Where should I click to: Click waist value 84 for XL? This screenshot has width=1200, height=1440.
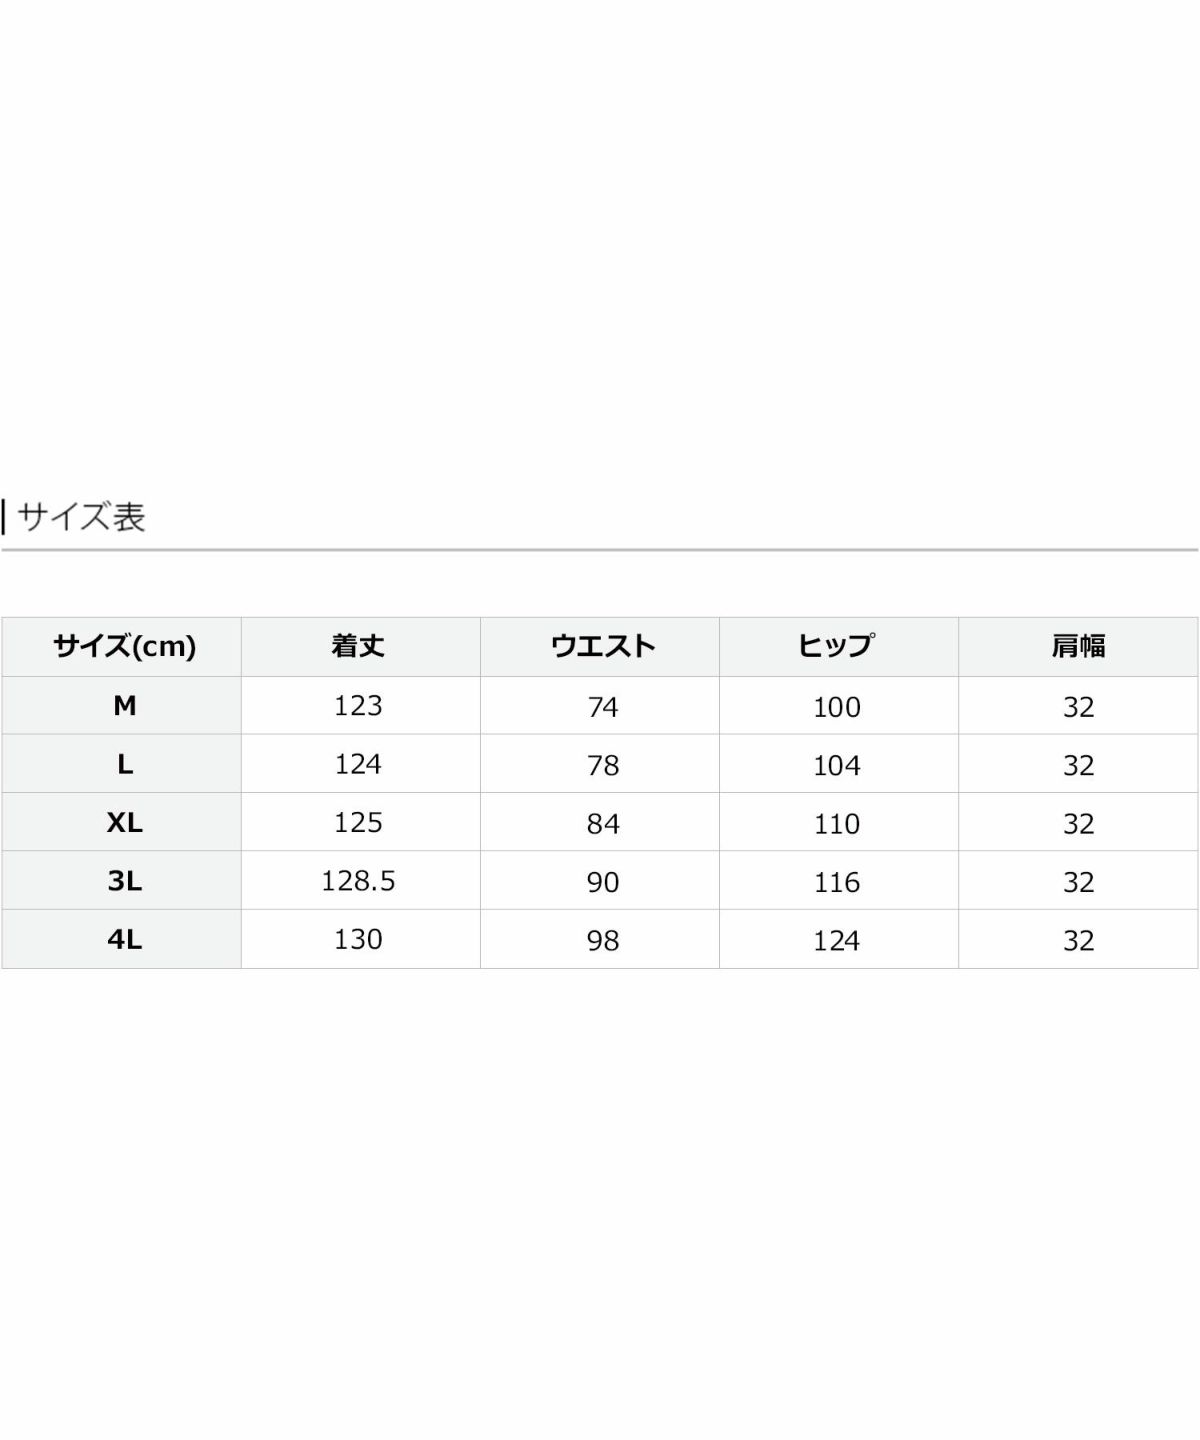tap(602, 824)
